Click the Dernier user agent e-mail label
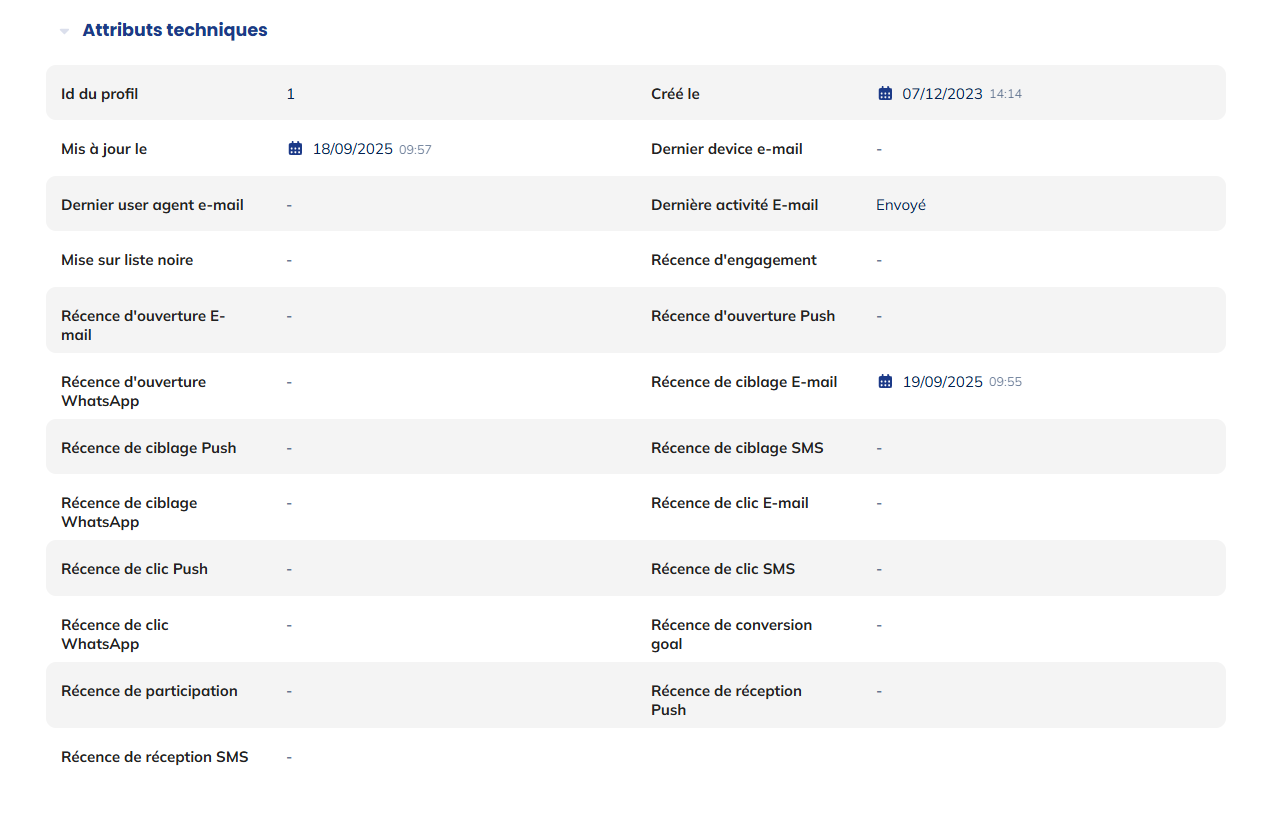 [x=152, y=205]
